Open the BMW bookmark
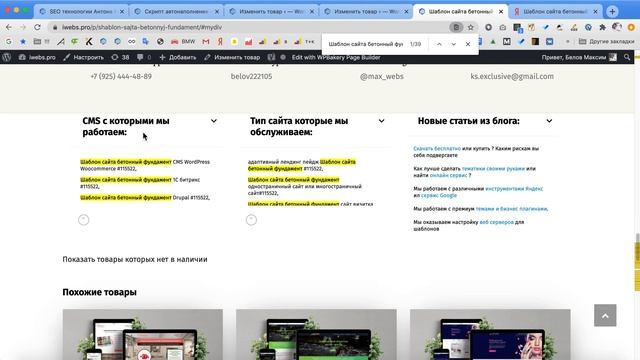The image size is (640, 360). coord(183,41)
